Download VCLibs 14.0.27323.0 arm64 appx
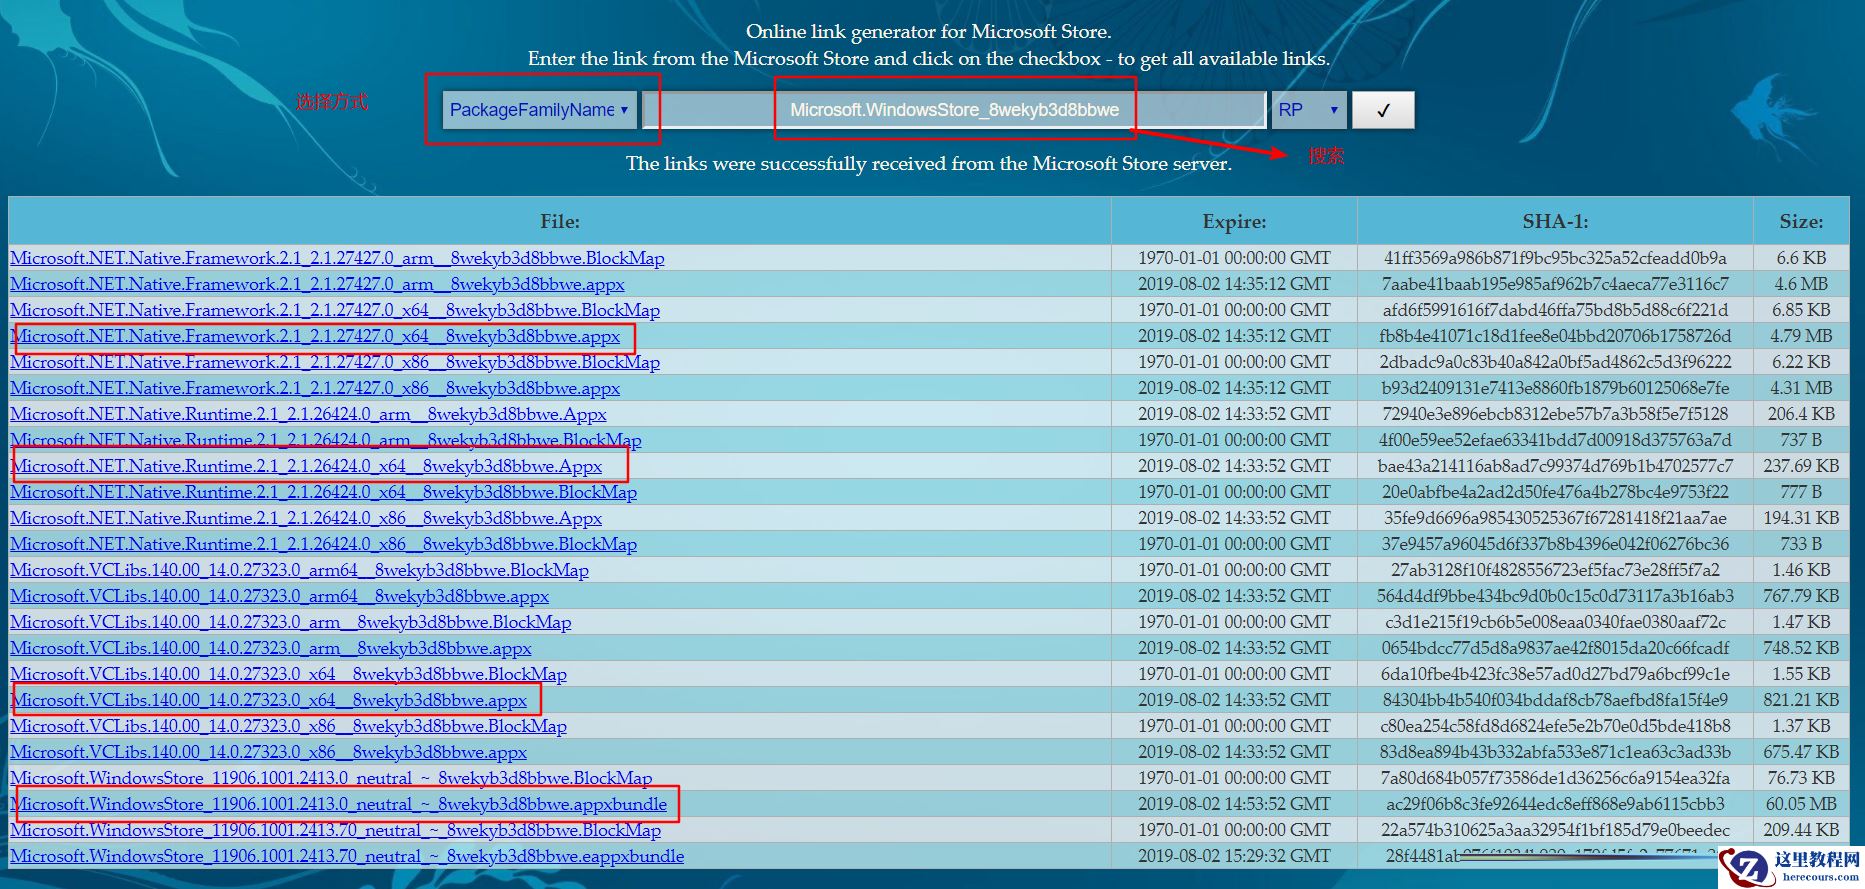The height and width of the screenshot is (889, 1865). tap(280, 596)
